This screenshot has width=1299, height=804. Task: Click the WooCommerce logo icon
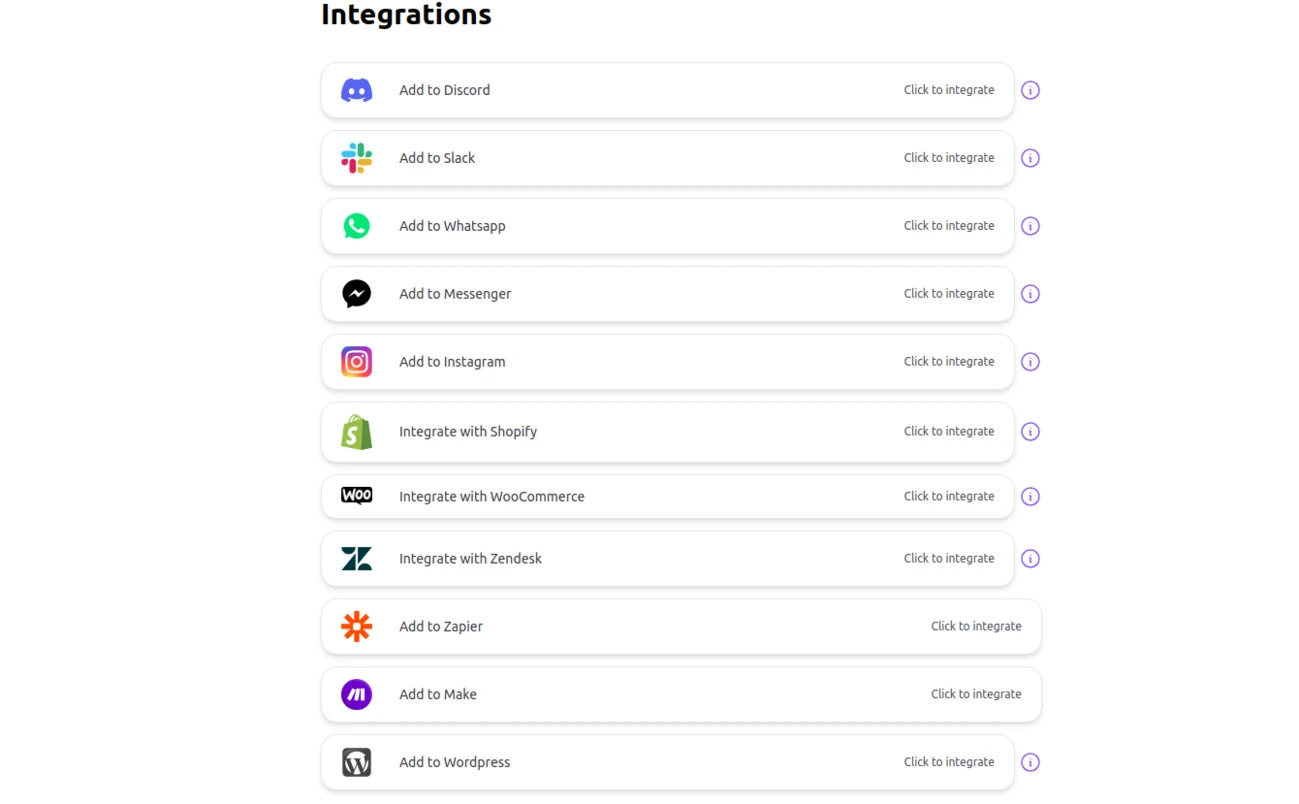coord(356,495)
